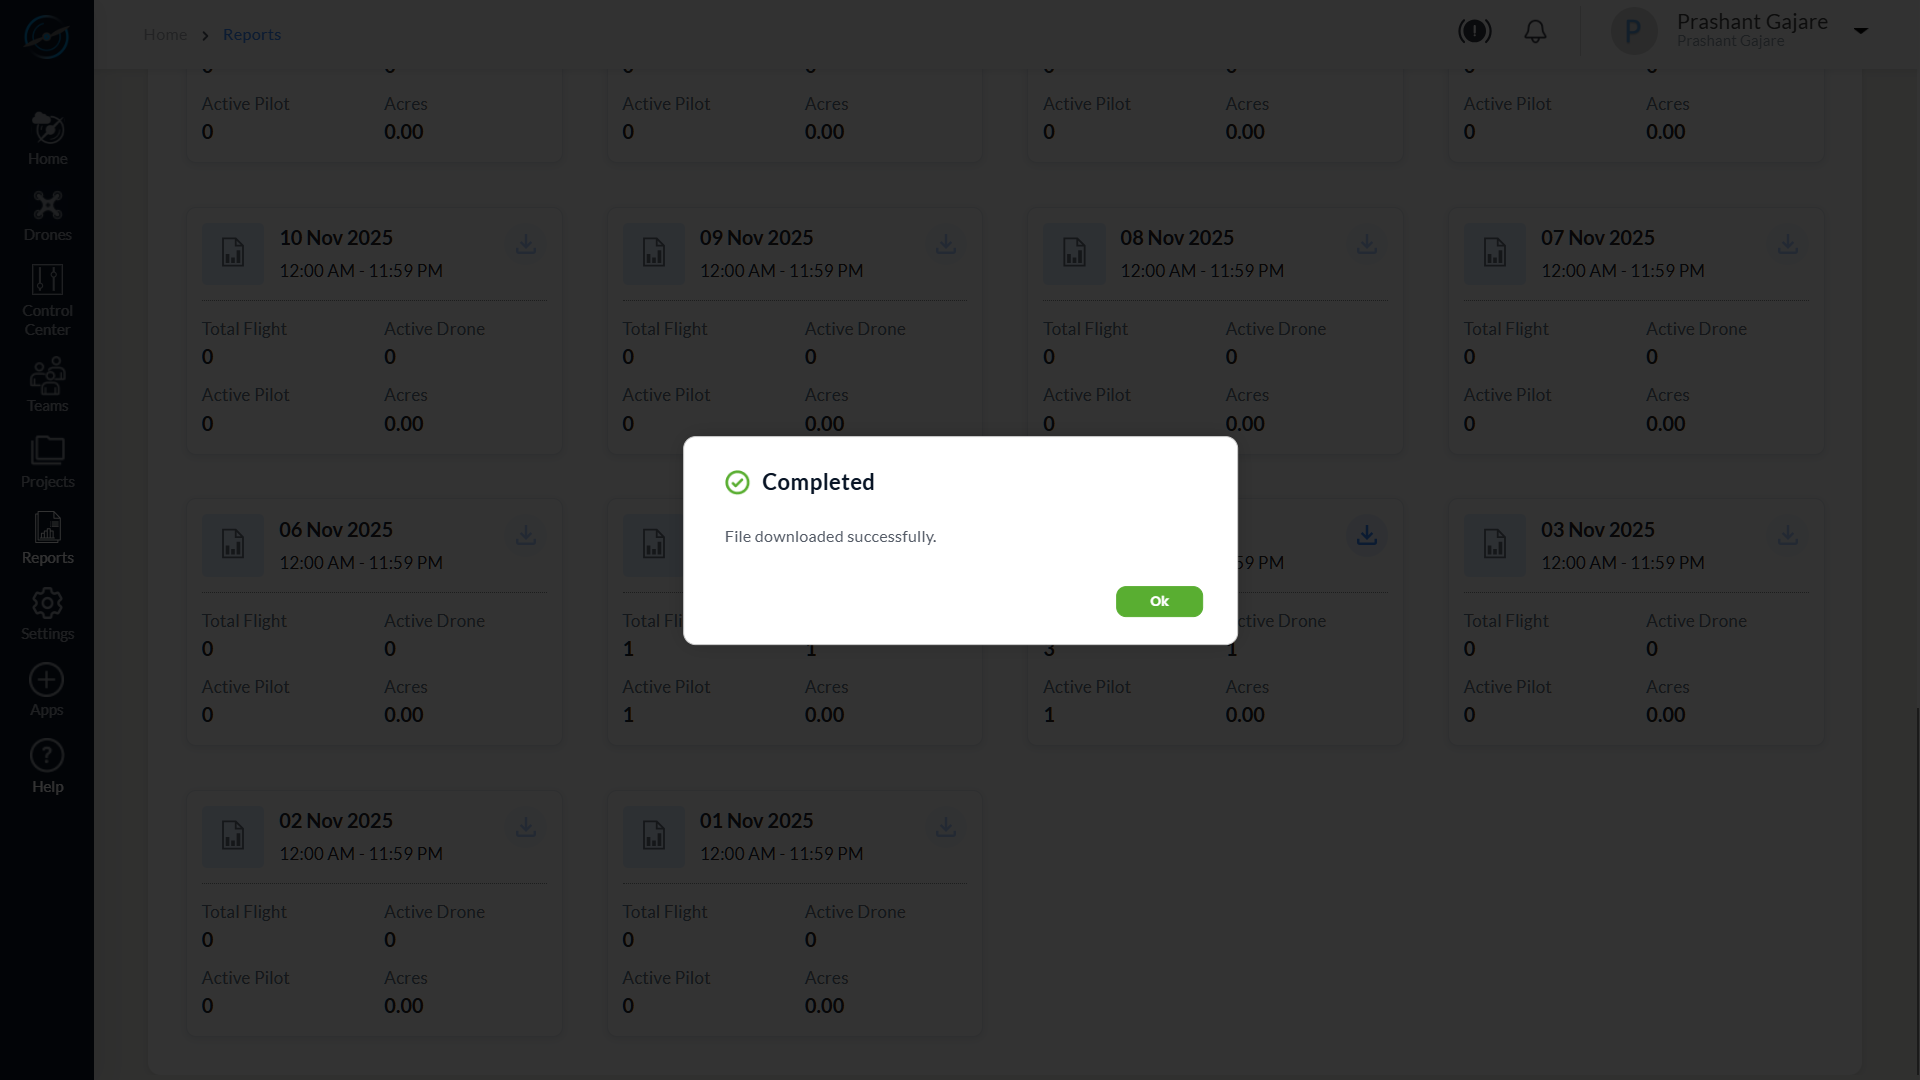Image resolution: width=1920 pixels, height=1080 pixels.
Task: Open Settings in the sidebar
Action: 47,614
